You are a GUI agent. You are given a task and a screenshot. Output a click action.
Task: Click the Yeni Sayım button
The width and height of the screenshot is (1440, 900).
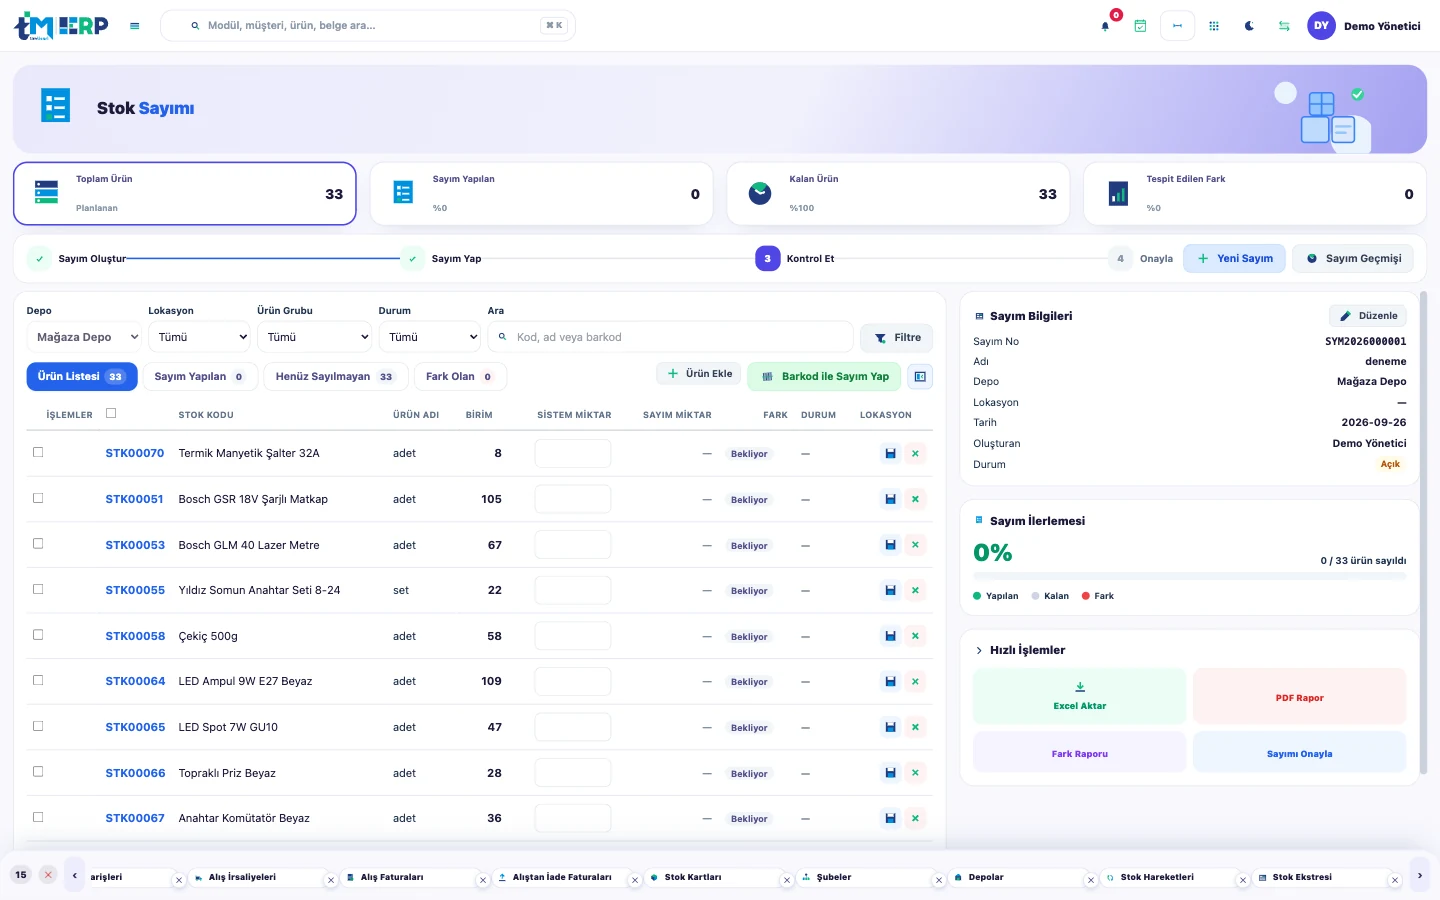(1235, 259)
